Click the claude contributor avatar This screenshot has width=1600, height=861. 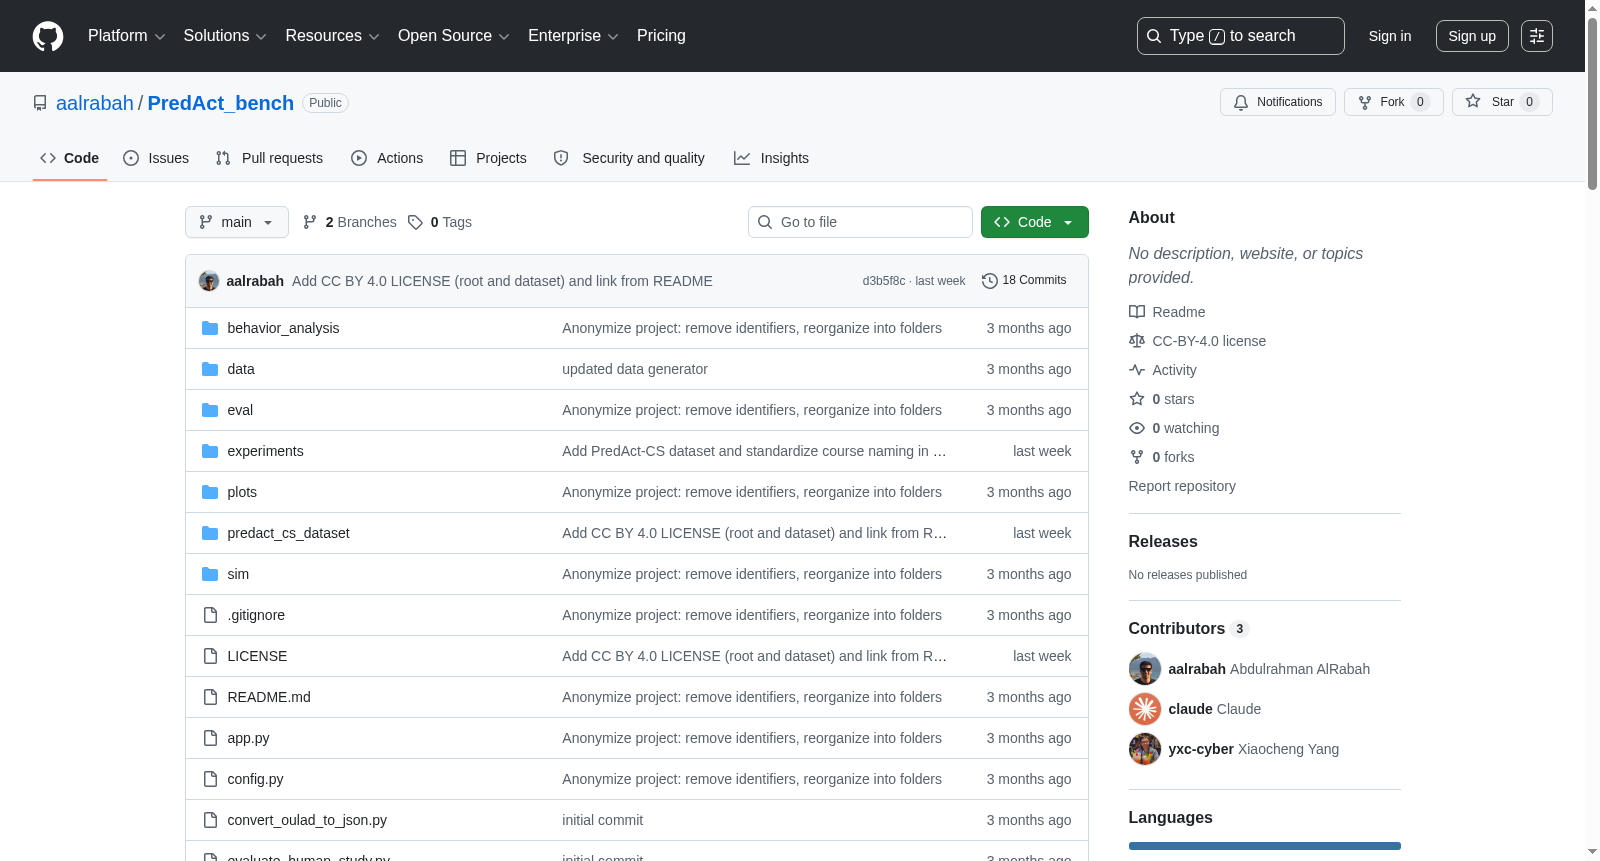coord(1145,709)
